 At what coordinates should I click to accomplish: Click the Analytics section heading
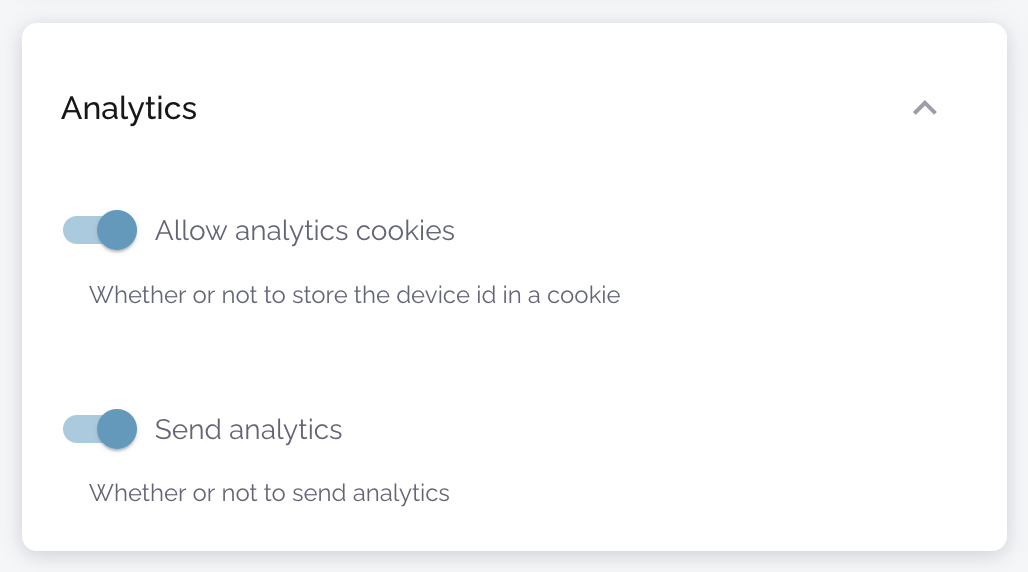coord(129,108)
